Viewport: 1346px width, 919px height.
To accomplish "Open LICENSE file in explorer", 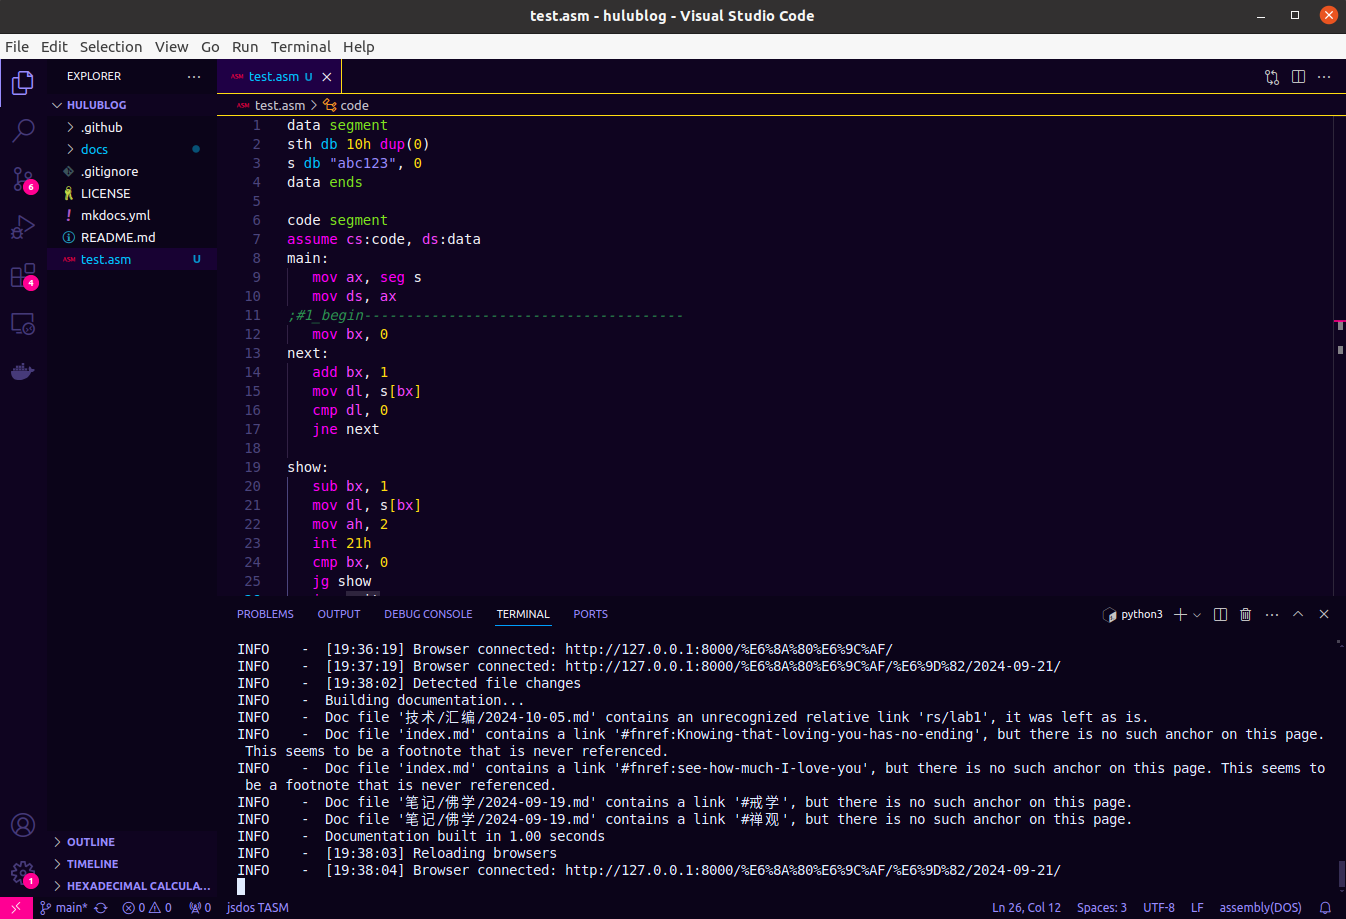I will click(132, 193).
